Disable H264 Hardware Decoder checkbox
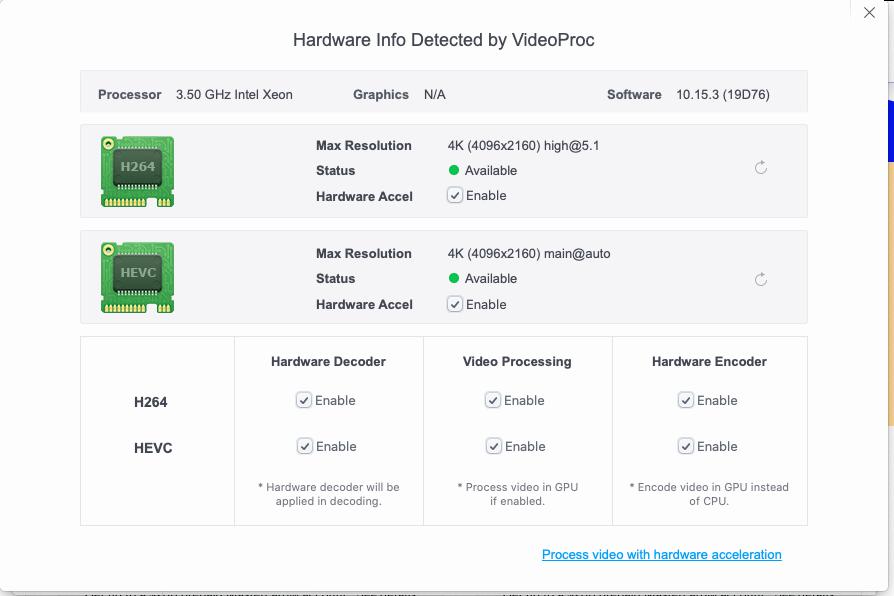 point(304,401)
